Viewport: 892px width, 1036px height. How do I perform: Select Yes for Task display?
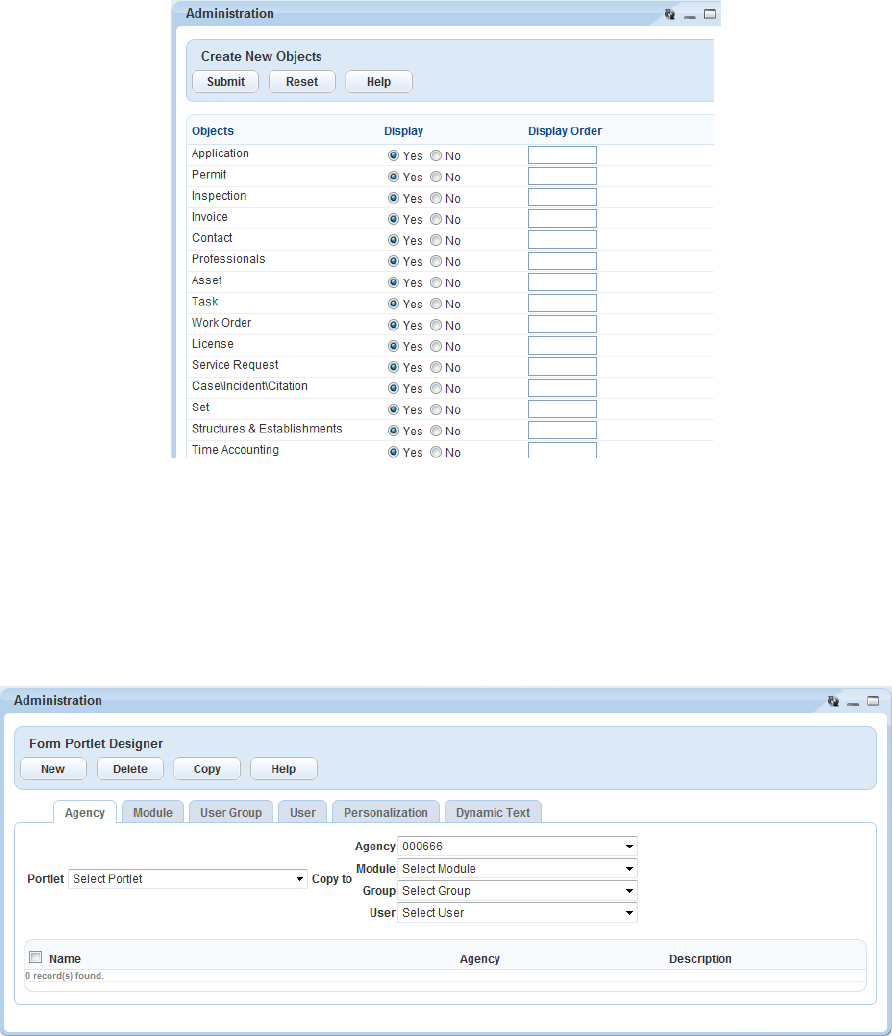point(393,303)
